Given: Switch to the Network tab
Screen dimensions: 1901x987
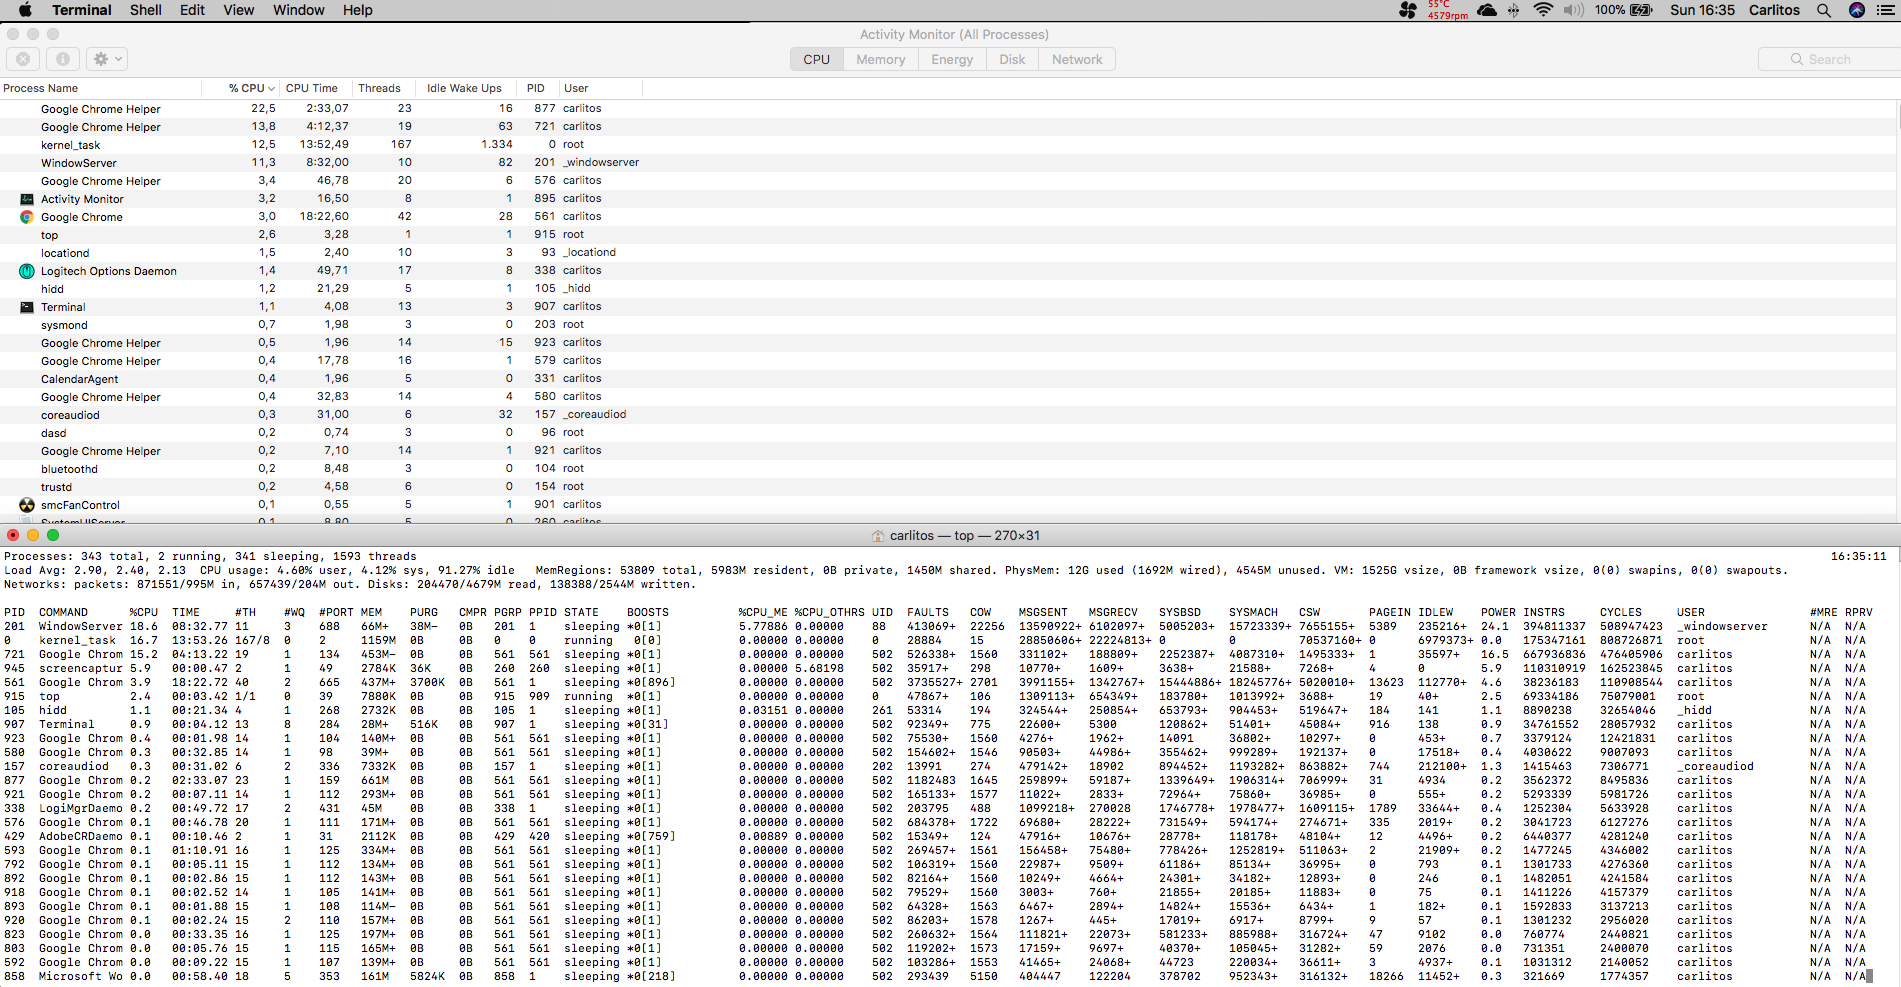Looking at the screenshot, I should (x=1077, y=59).
